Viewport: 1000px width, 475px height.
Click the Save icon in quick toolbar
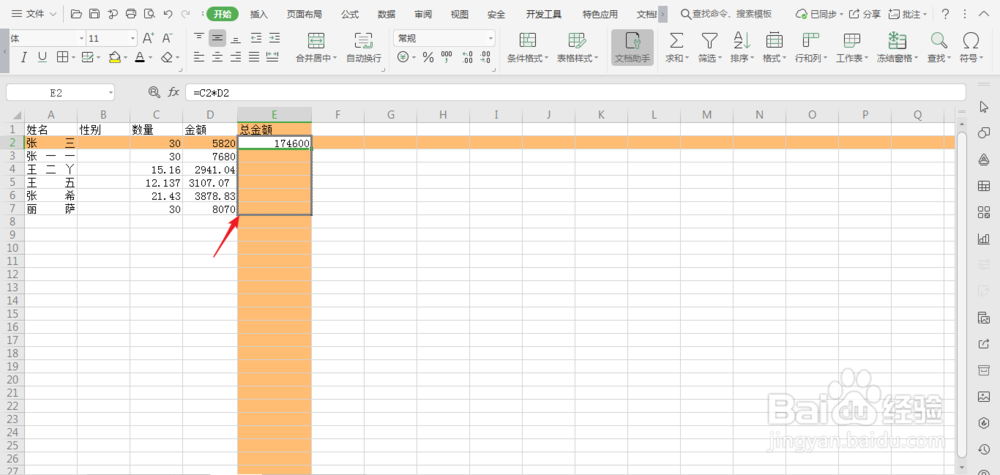[94, 13]
